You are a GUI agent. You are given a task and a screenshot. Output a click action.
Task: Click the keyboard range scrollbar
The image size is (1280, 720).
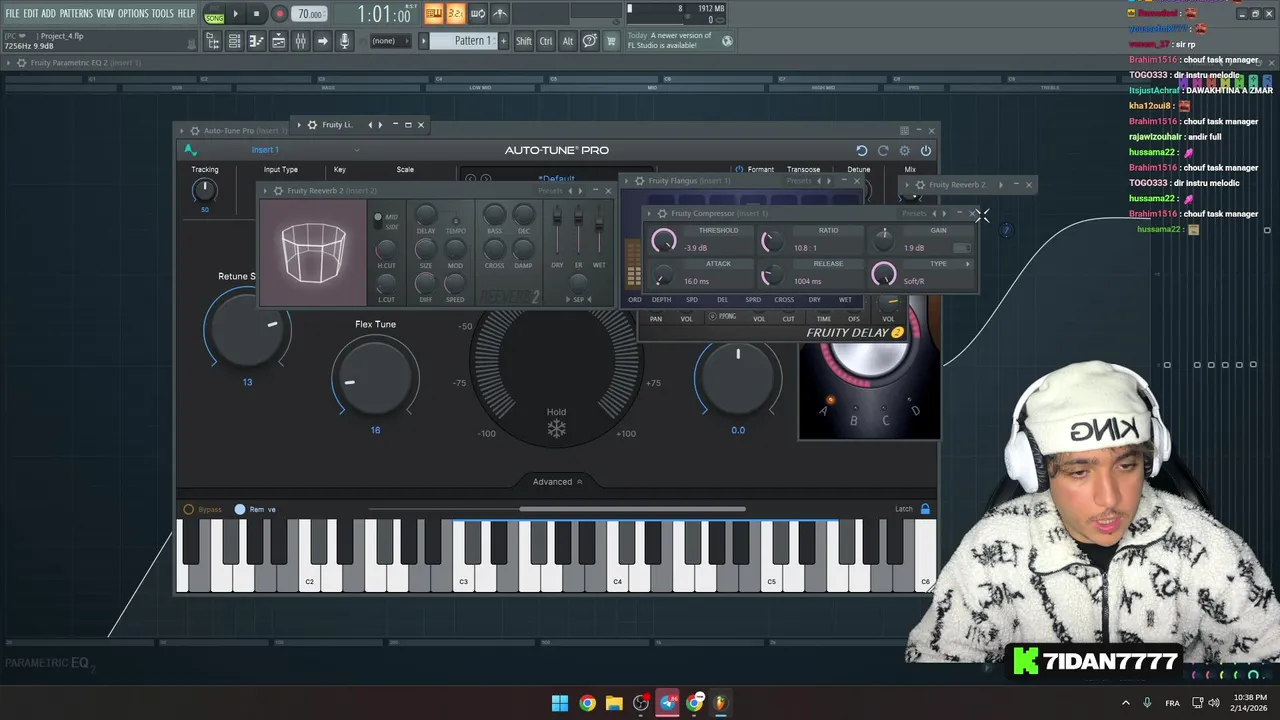click(x=632, y=509)
